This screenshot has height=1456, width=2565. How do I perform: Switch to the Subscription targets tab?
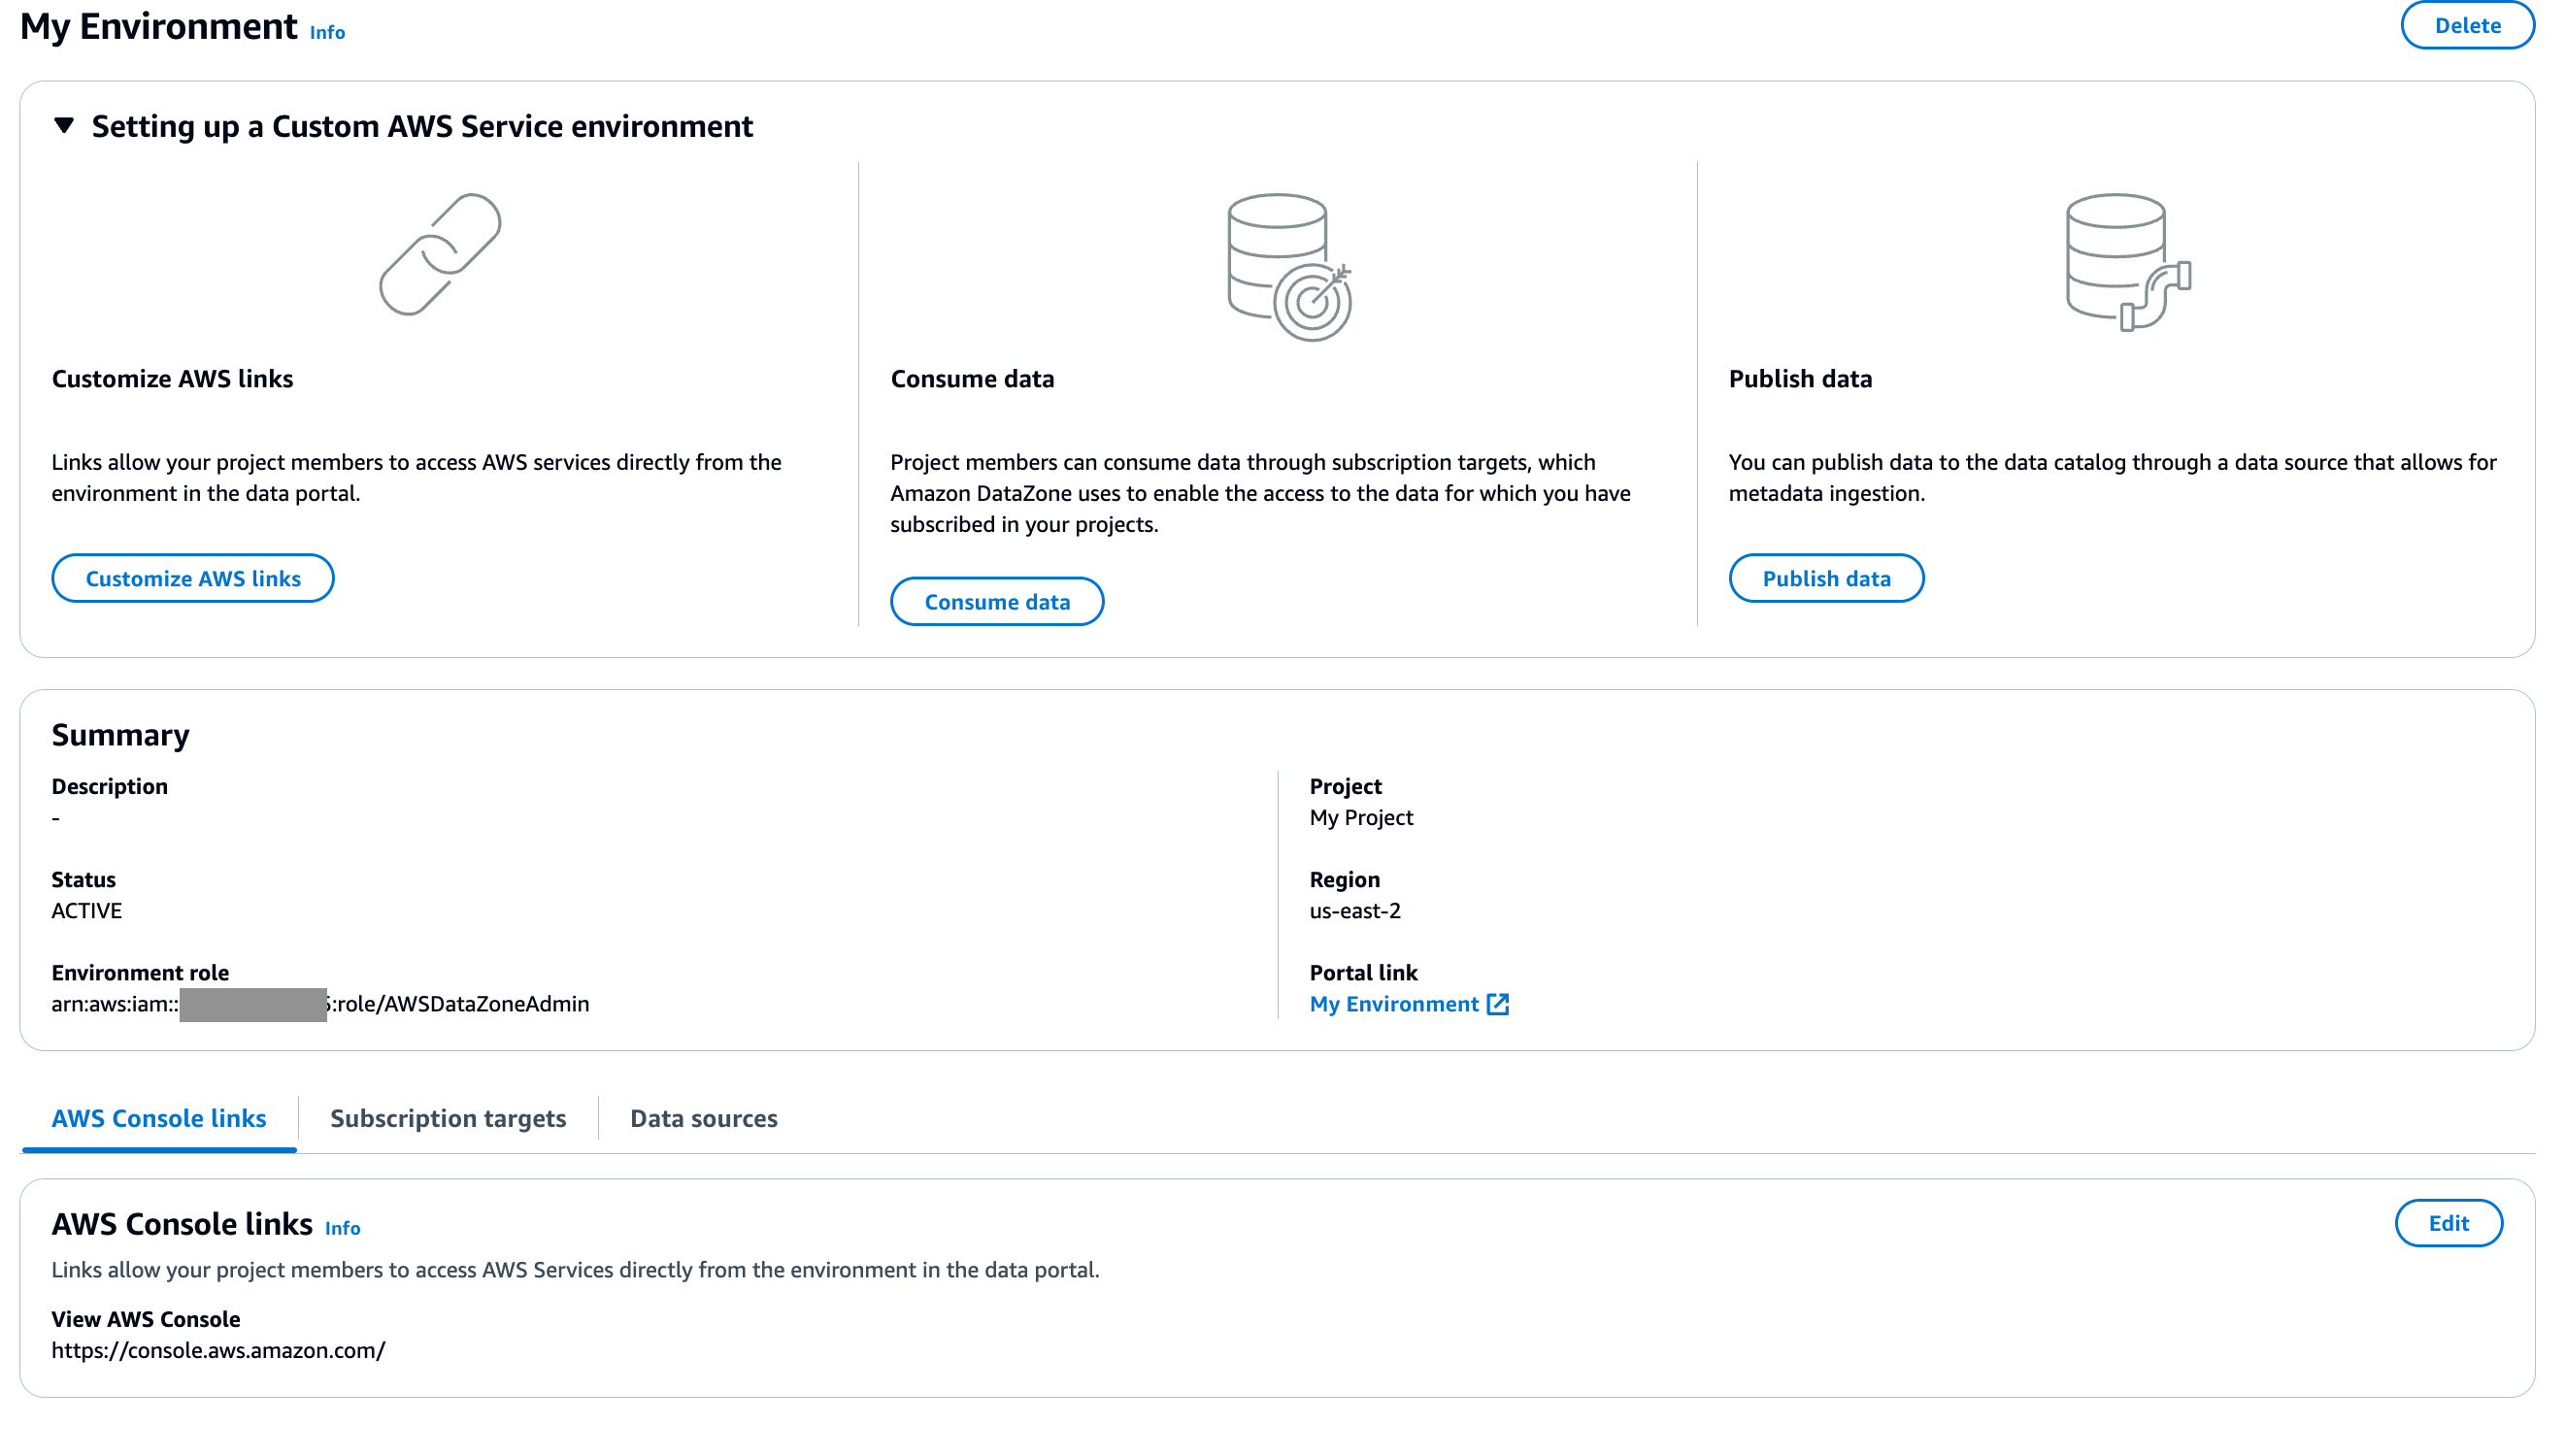(448, 1118)
